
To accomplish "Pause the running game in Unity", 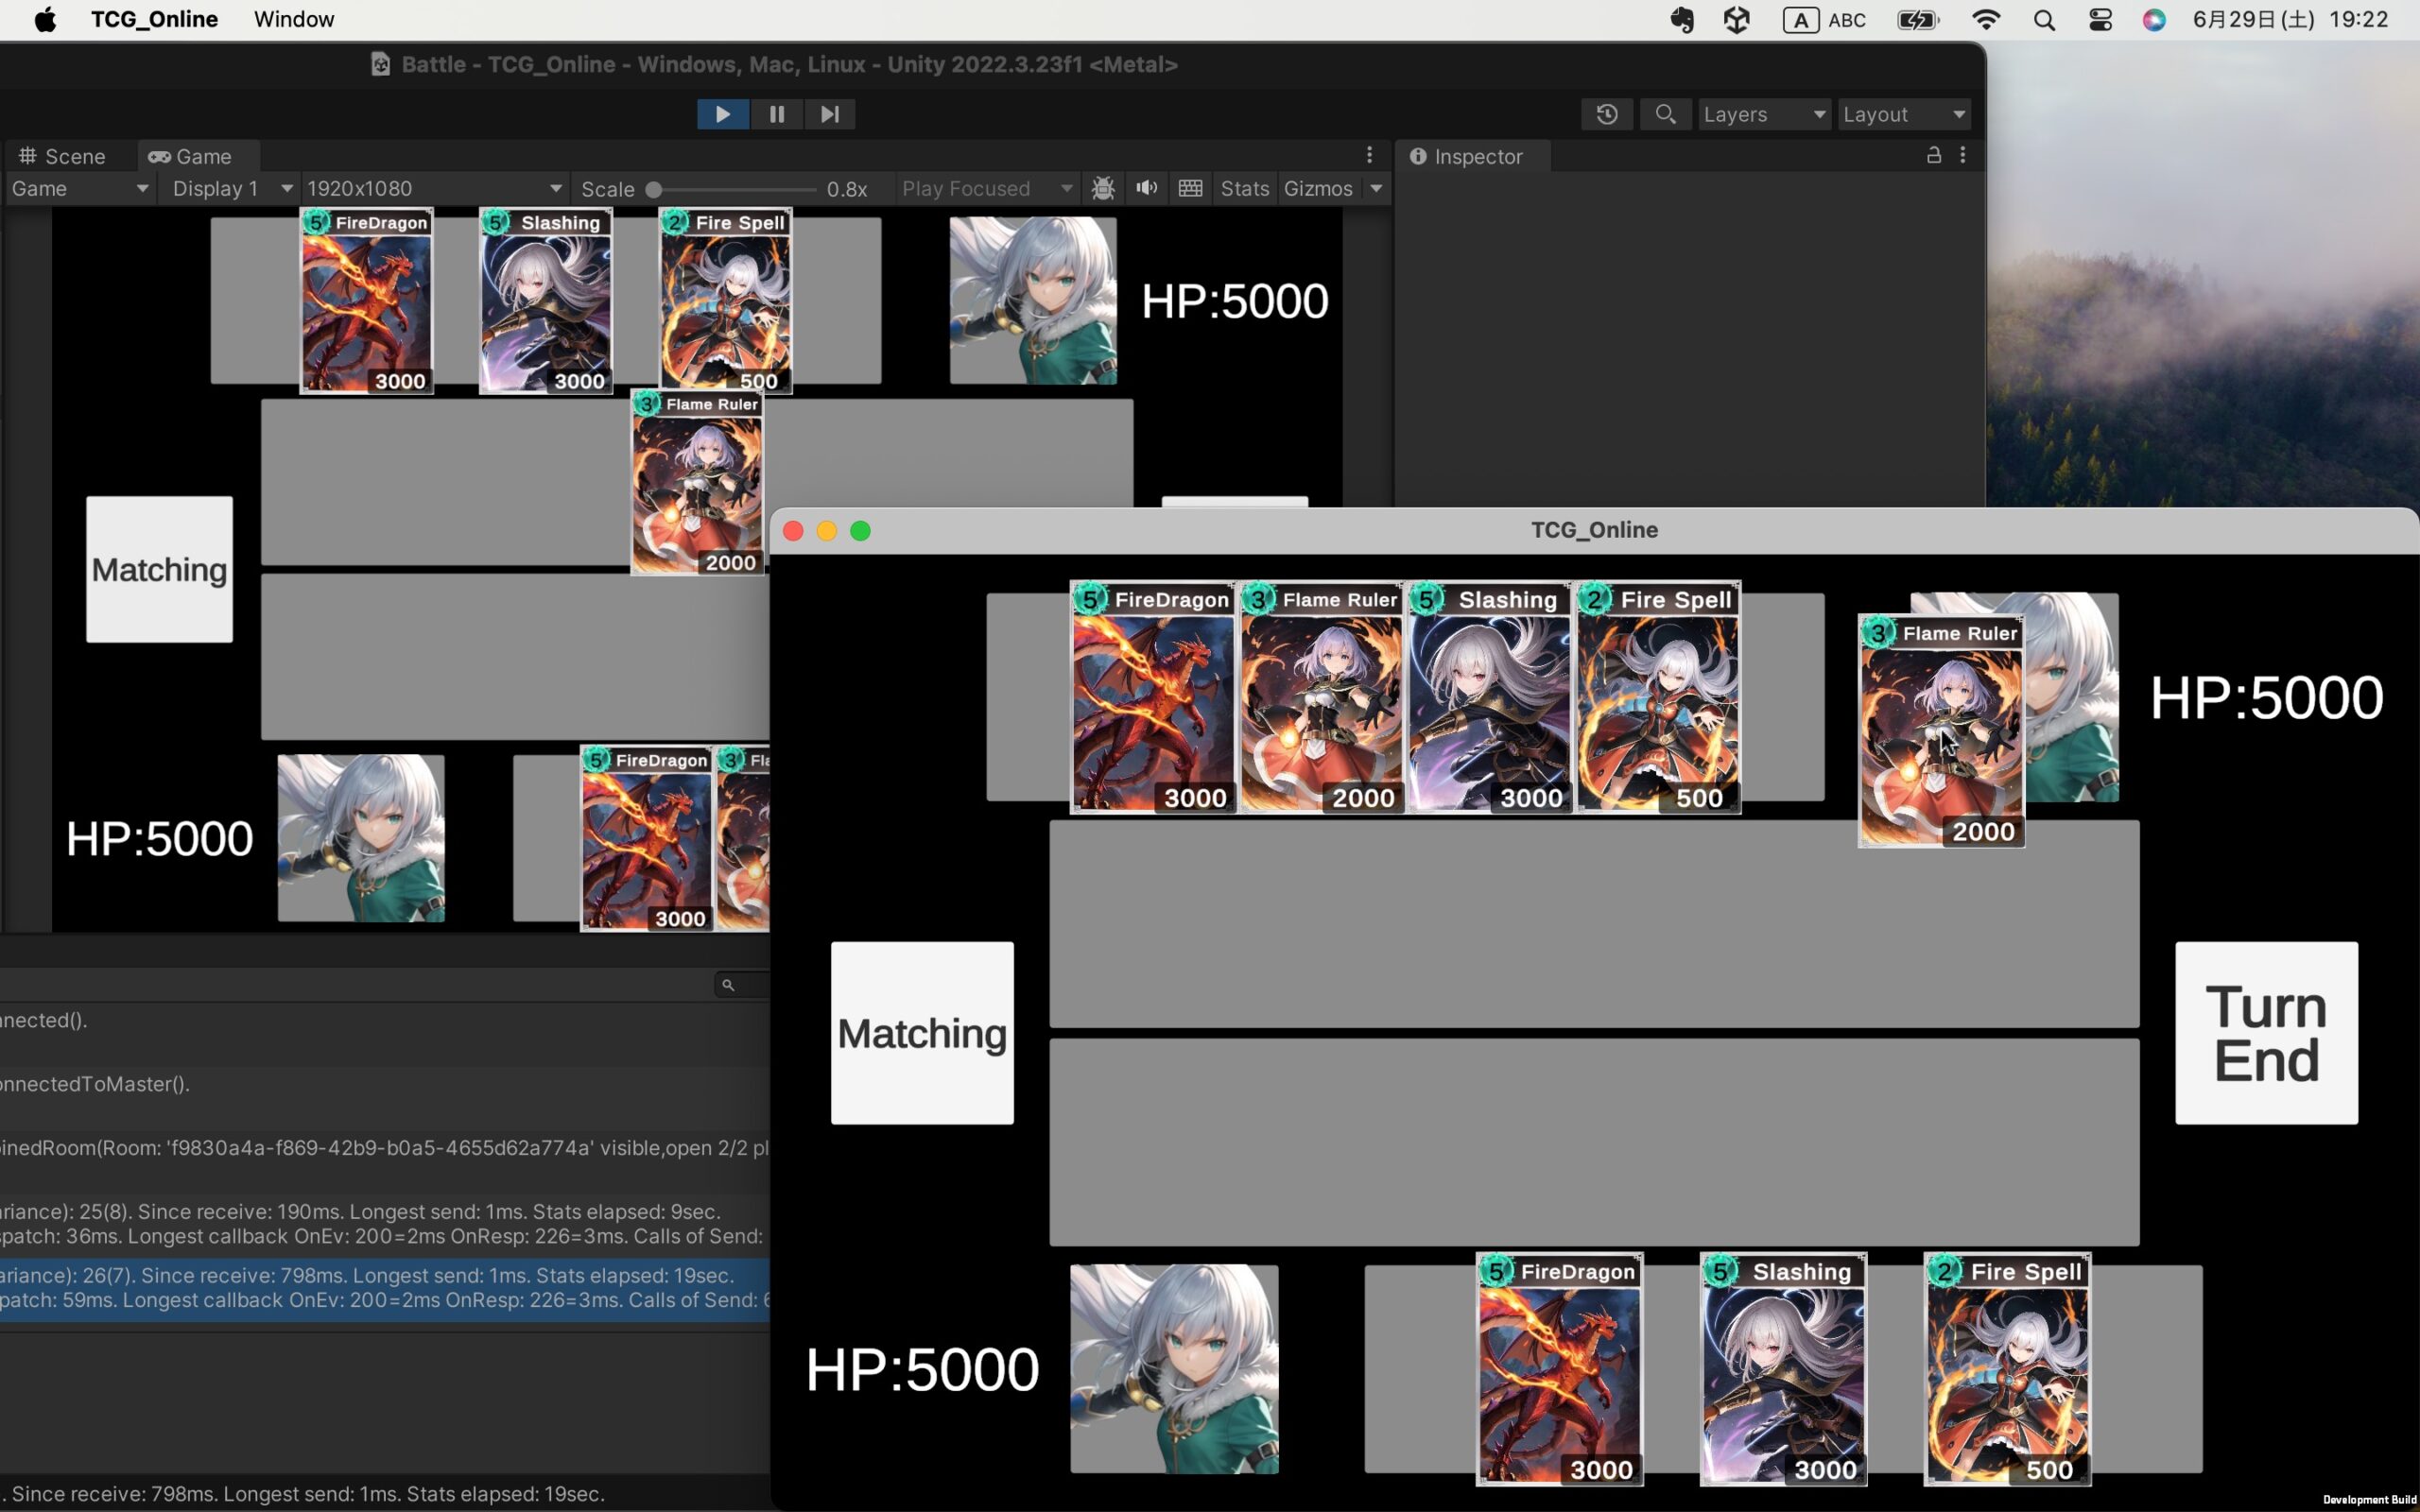I will [776, 114].
